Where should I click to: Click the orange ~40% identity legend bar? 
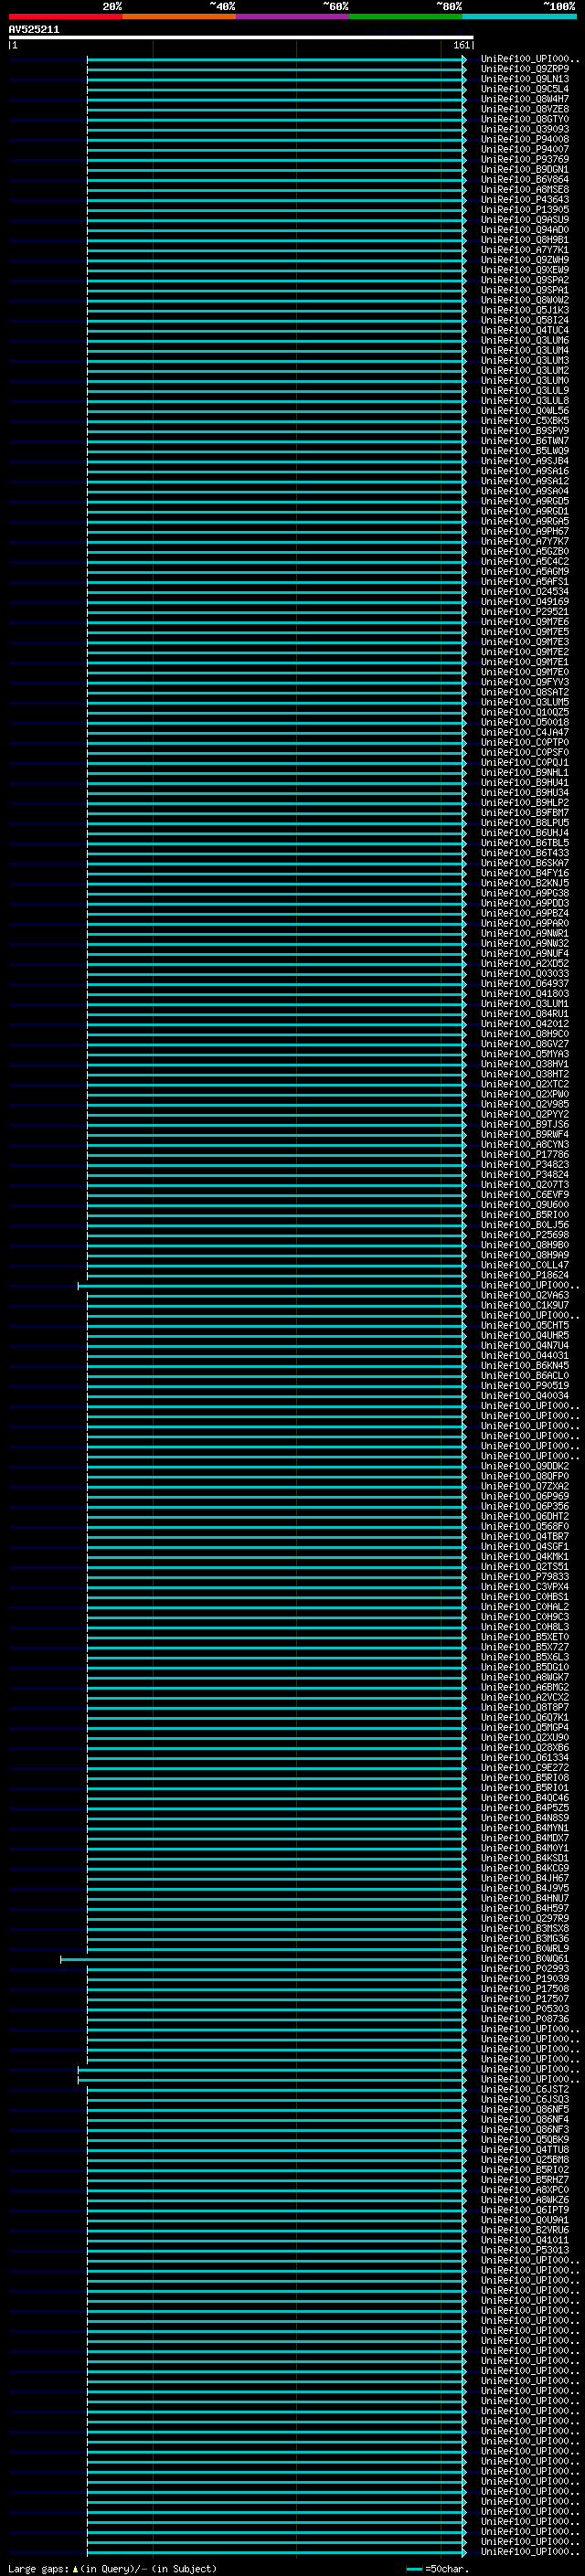179,16
